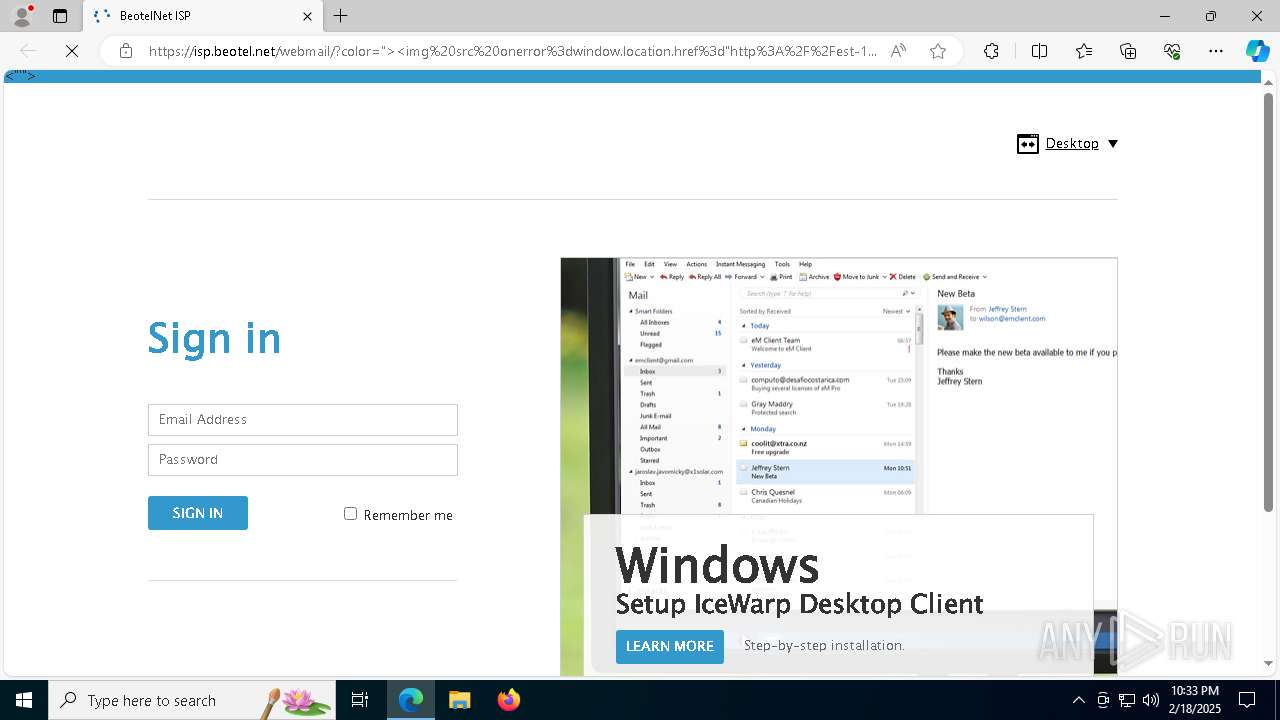Stop loading the page
The image size is (1280, 720).
72,51
